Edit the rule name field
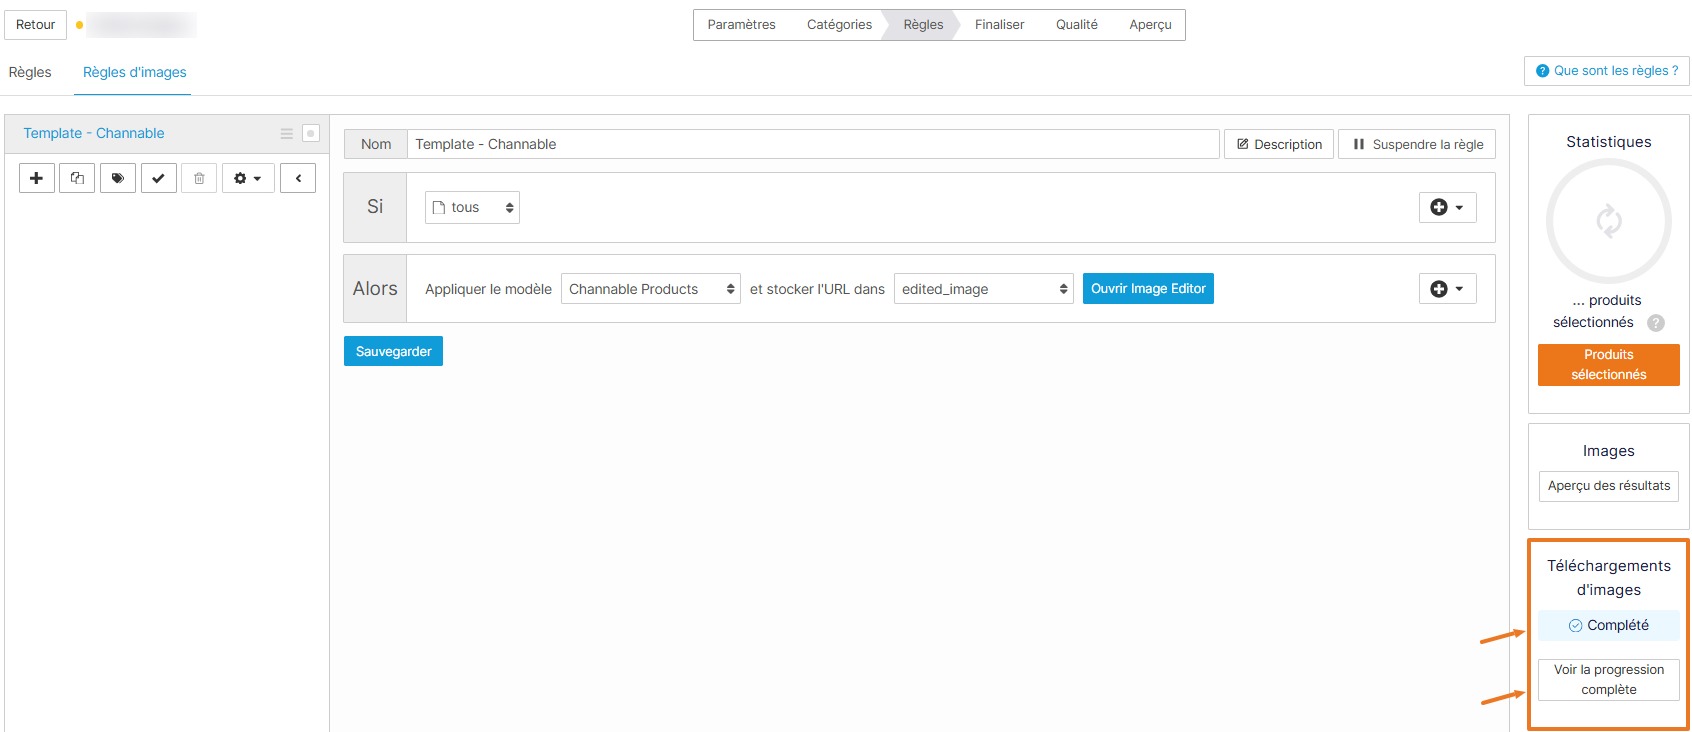 click(x=813, y=144)
